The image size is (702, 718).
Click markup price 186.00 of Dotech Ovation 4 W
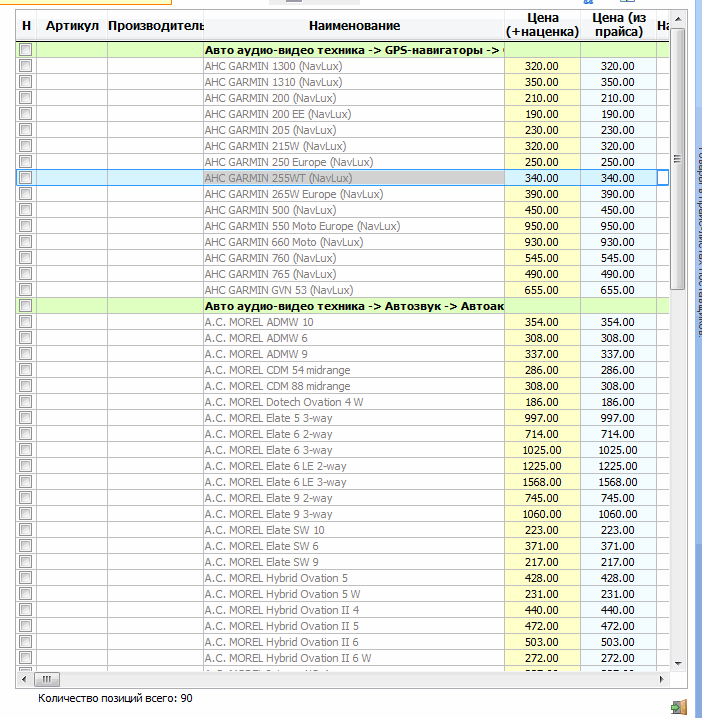pyautogui.click(x=542, y=402)
